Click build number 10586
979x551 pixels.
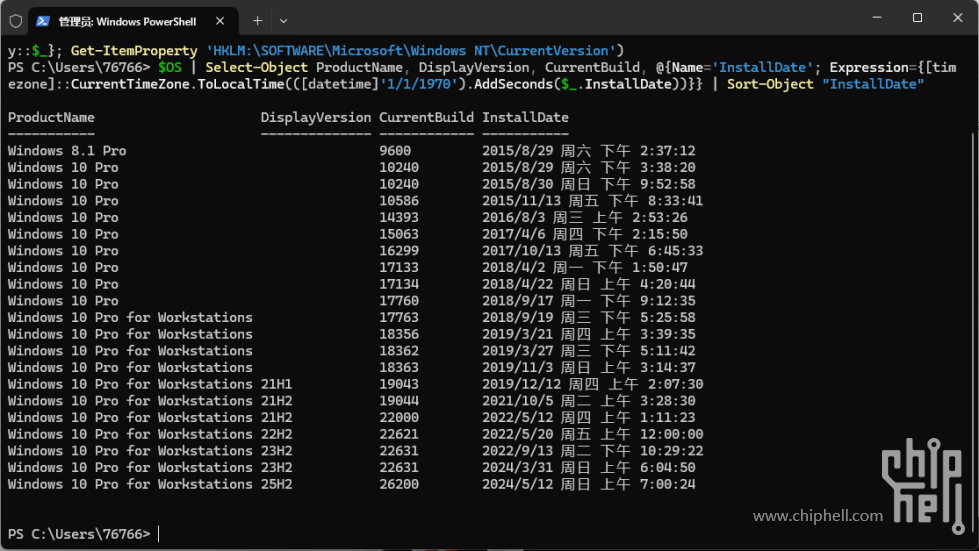399,201
